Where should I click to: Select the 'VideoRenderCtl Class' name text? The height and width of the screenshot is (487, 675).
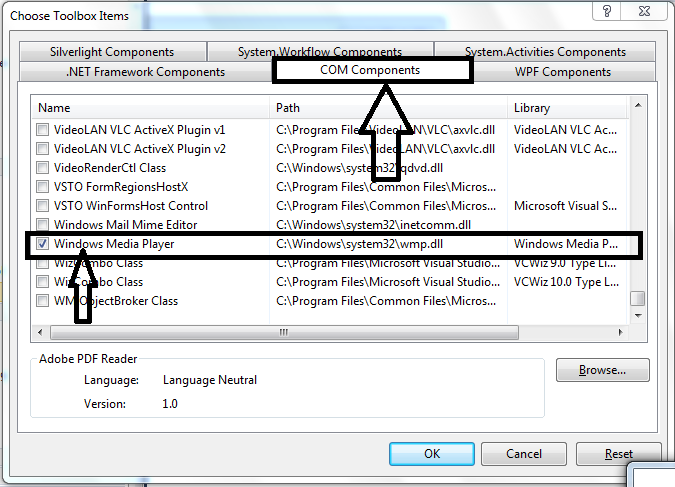[110, 168]
